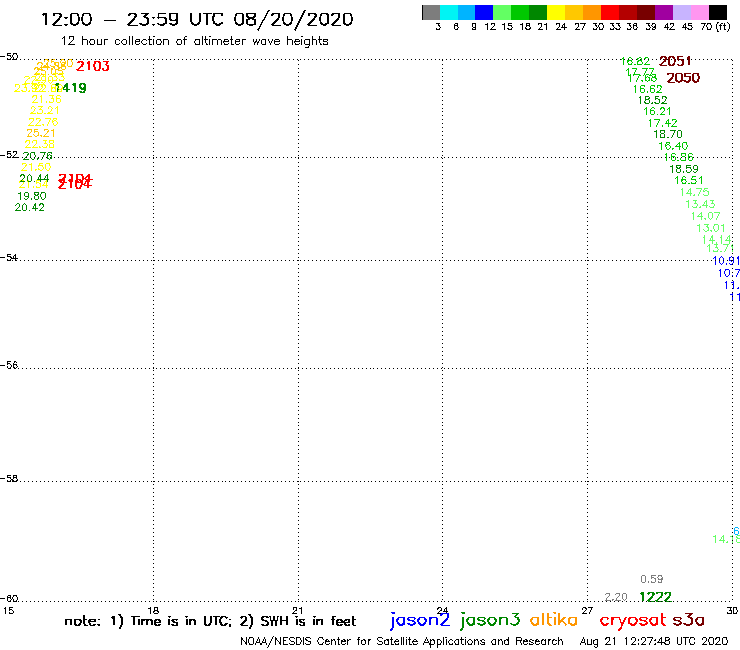Click the dark blue legend swatch
Screen dimensions: 740x650
point(484,12)
